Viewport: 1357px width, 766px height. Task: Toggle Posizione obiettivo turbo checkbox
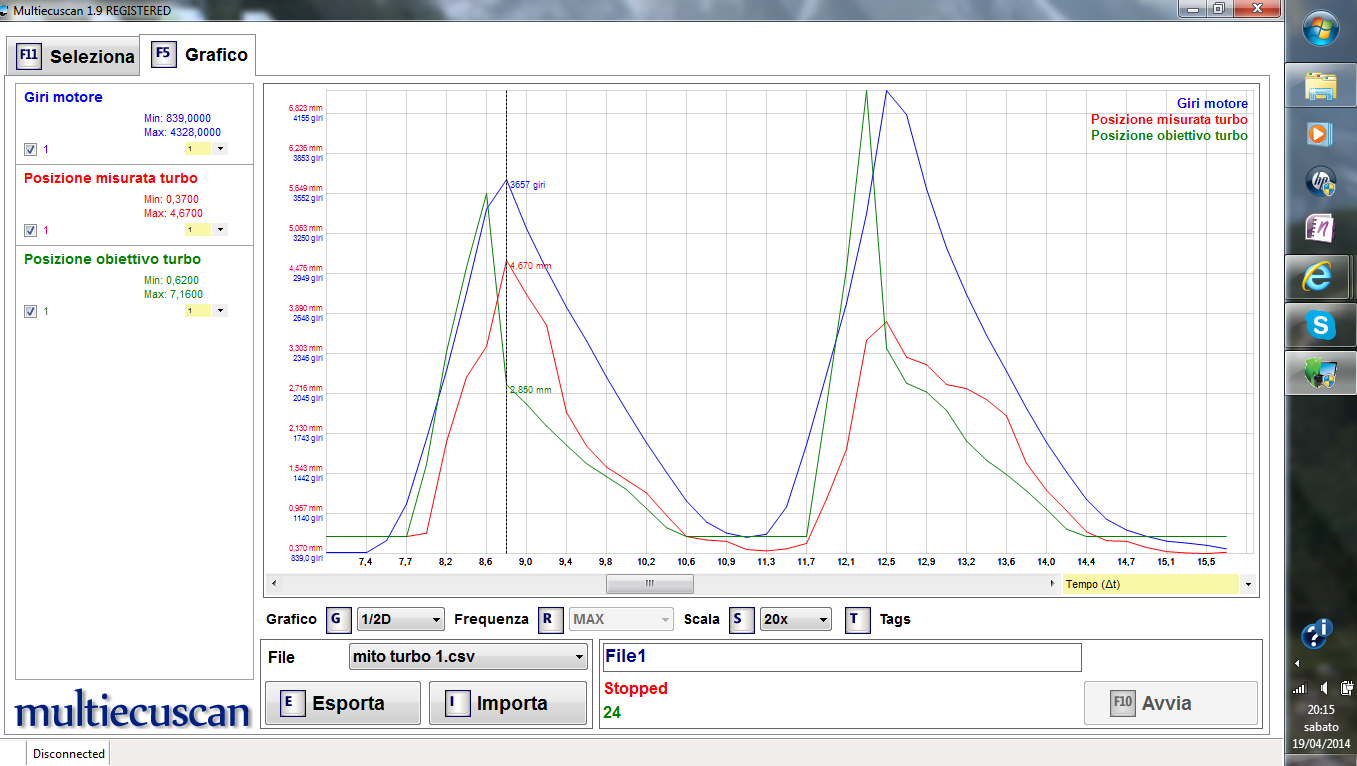point(30,311)
